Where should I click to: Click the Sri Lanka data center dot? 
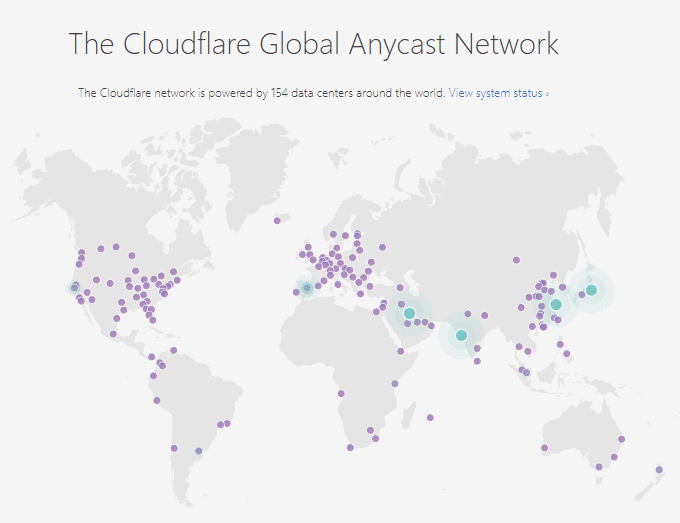[x=477, y=361]
